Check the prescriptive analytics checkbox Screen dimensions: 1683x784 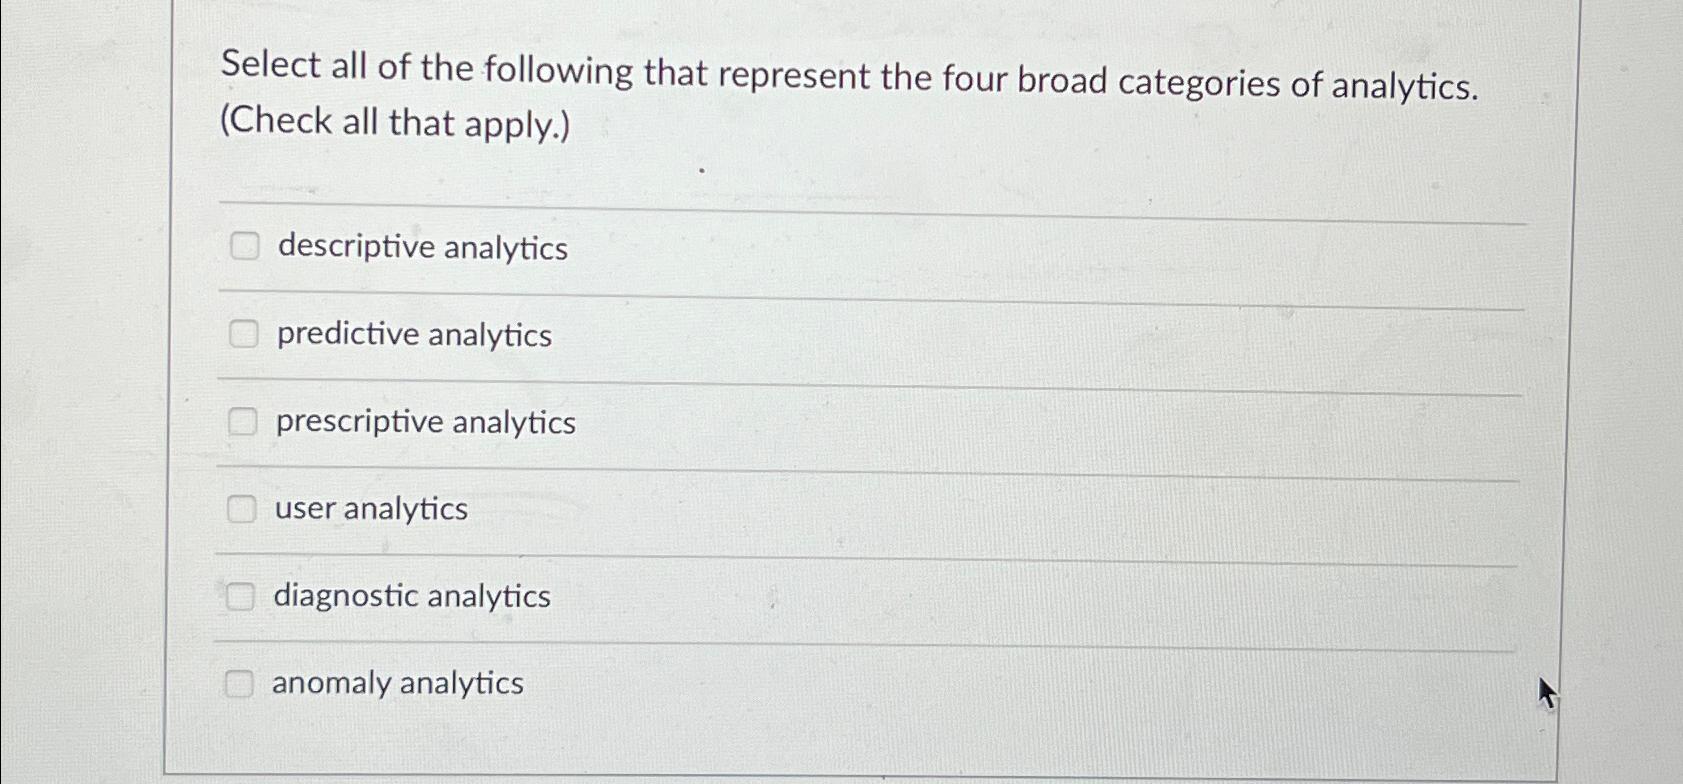[243, 421]
